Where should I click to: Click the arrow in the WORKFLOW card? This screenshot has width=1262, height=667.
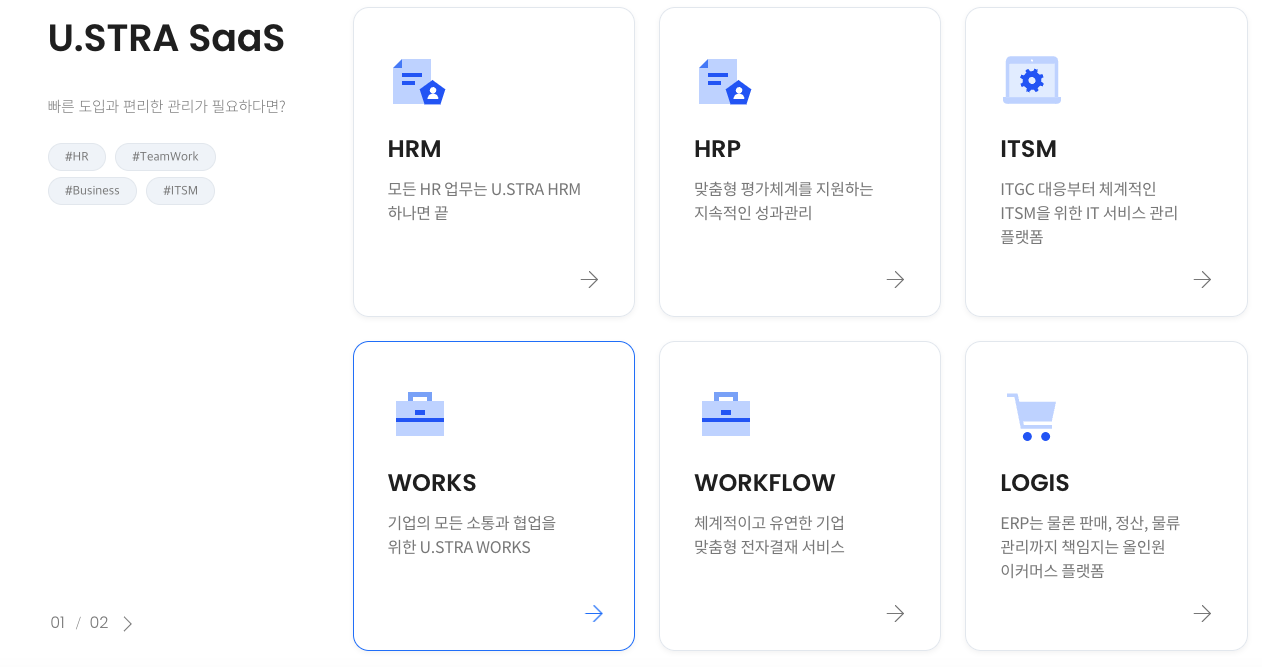(896, 614)
